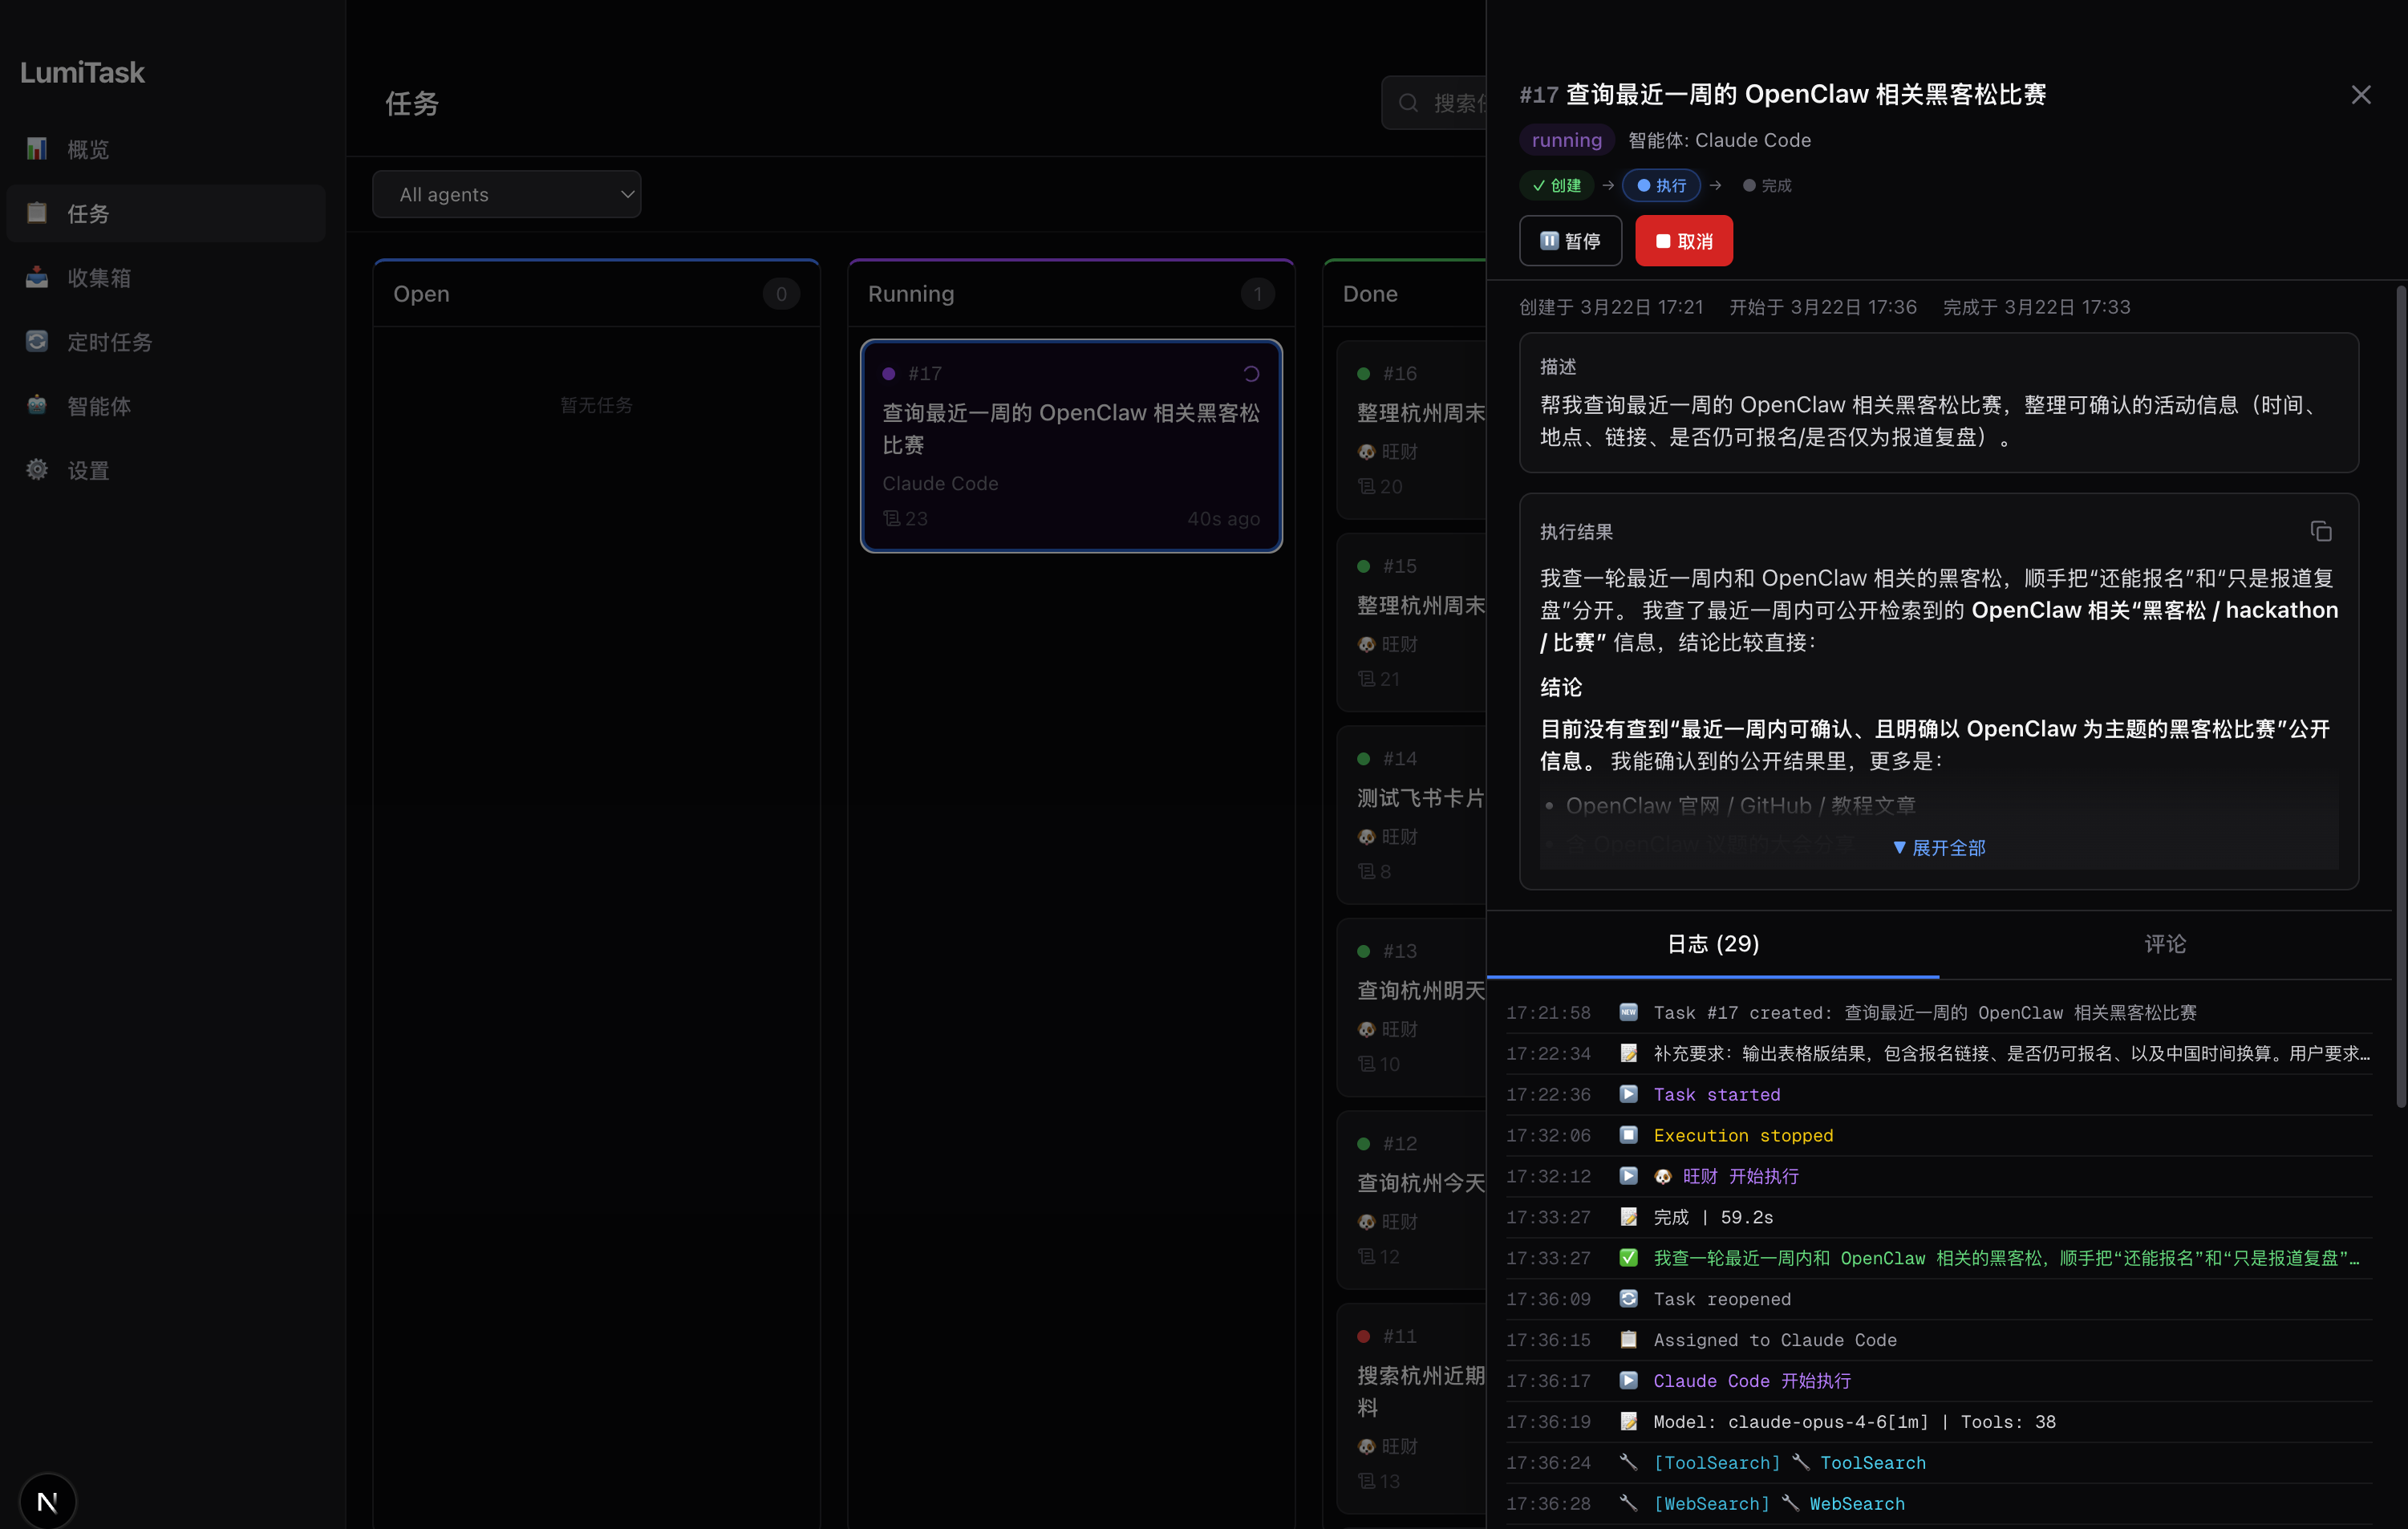This screenshot has width=2408, height=1529.
Task: Click the 完成 | 59.2s log entry
Action: 1939,1217
